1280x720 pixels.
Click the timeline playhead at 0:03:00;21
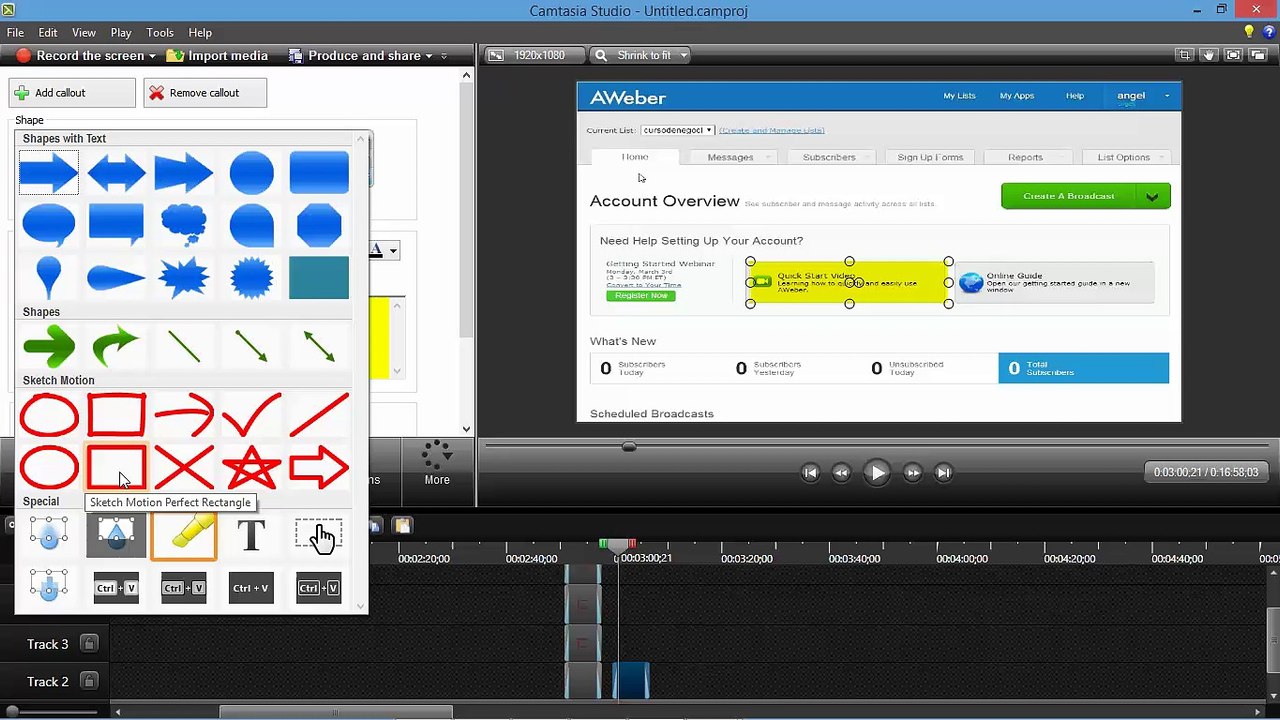click(618, 545)
